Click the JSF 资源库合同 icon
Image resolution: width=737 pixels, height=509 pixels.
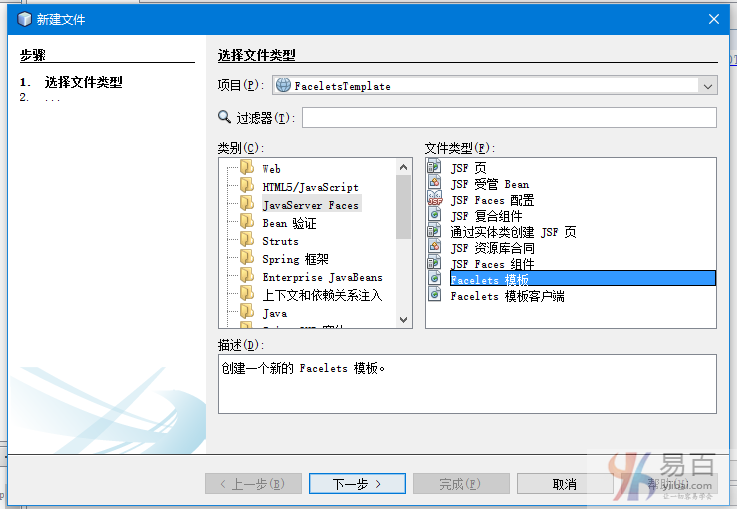(434, 247)
